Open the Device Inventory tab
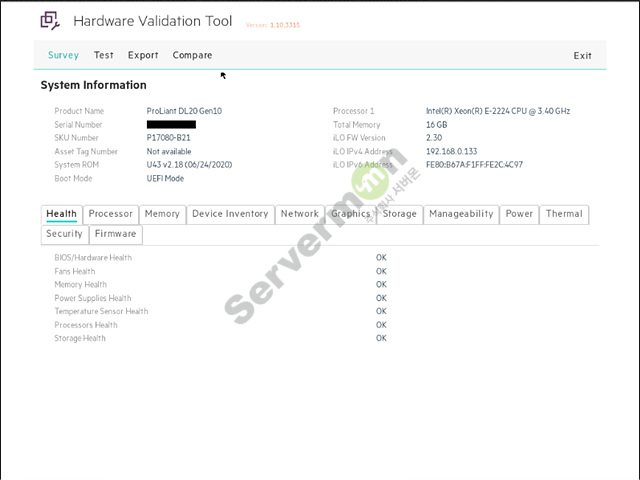The image size is (640, 480). coord(230,214)
